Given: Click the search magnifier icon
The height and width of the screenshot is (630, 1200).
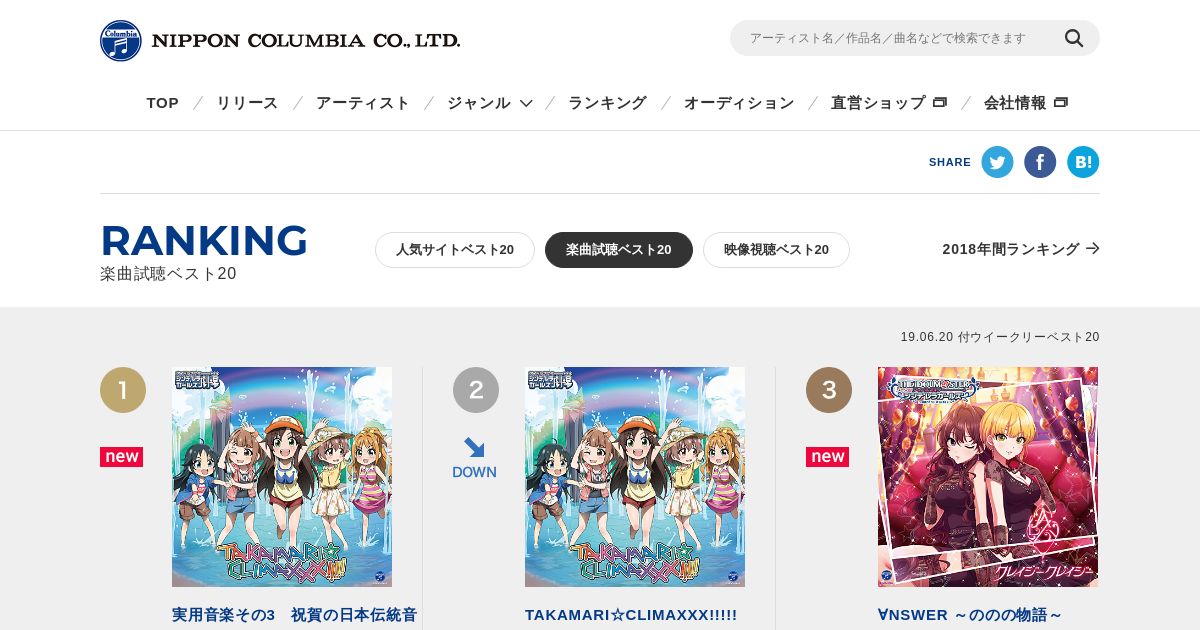Looking at the screenshot, I should click(x=1074, y=38).
